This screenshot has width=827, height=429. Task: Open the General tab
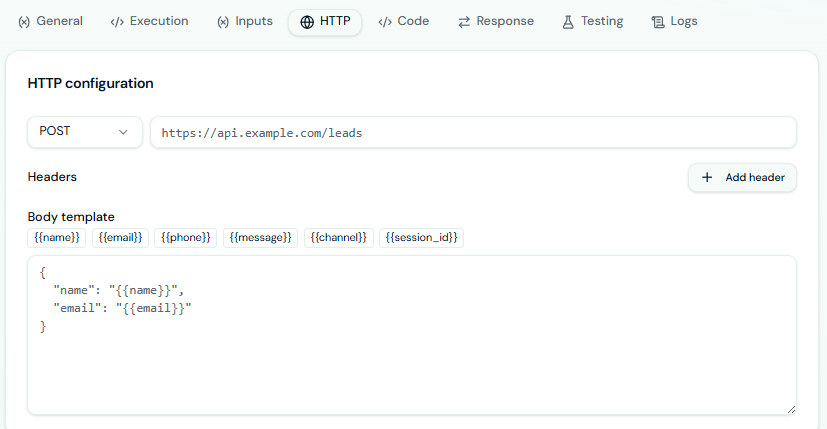click(x=51, y=22)
